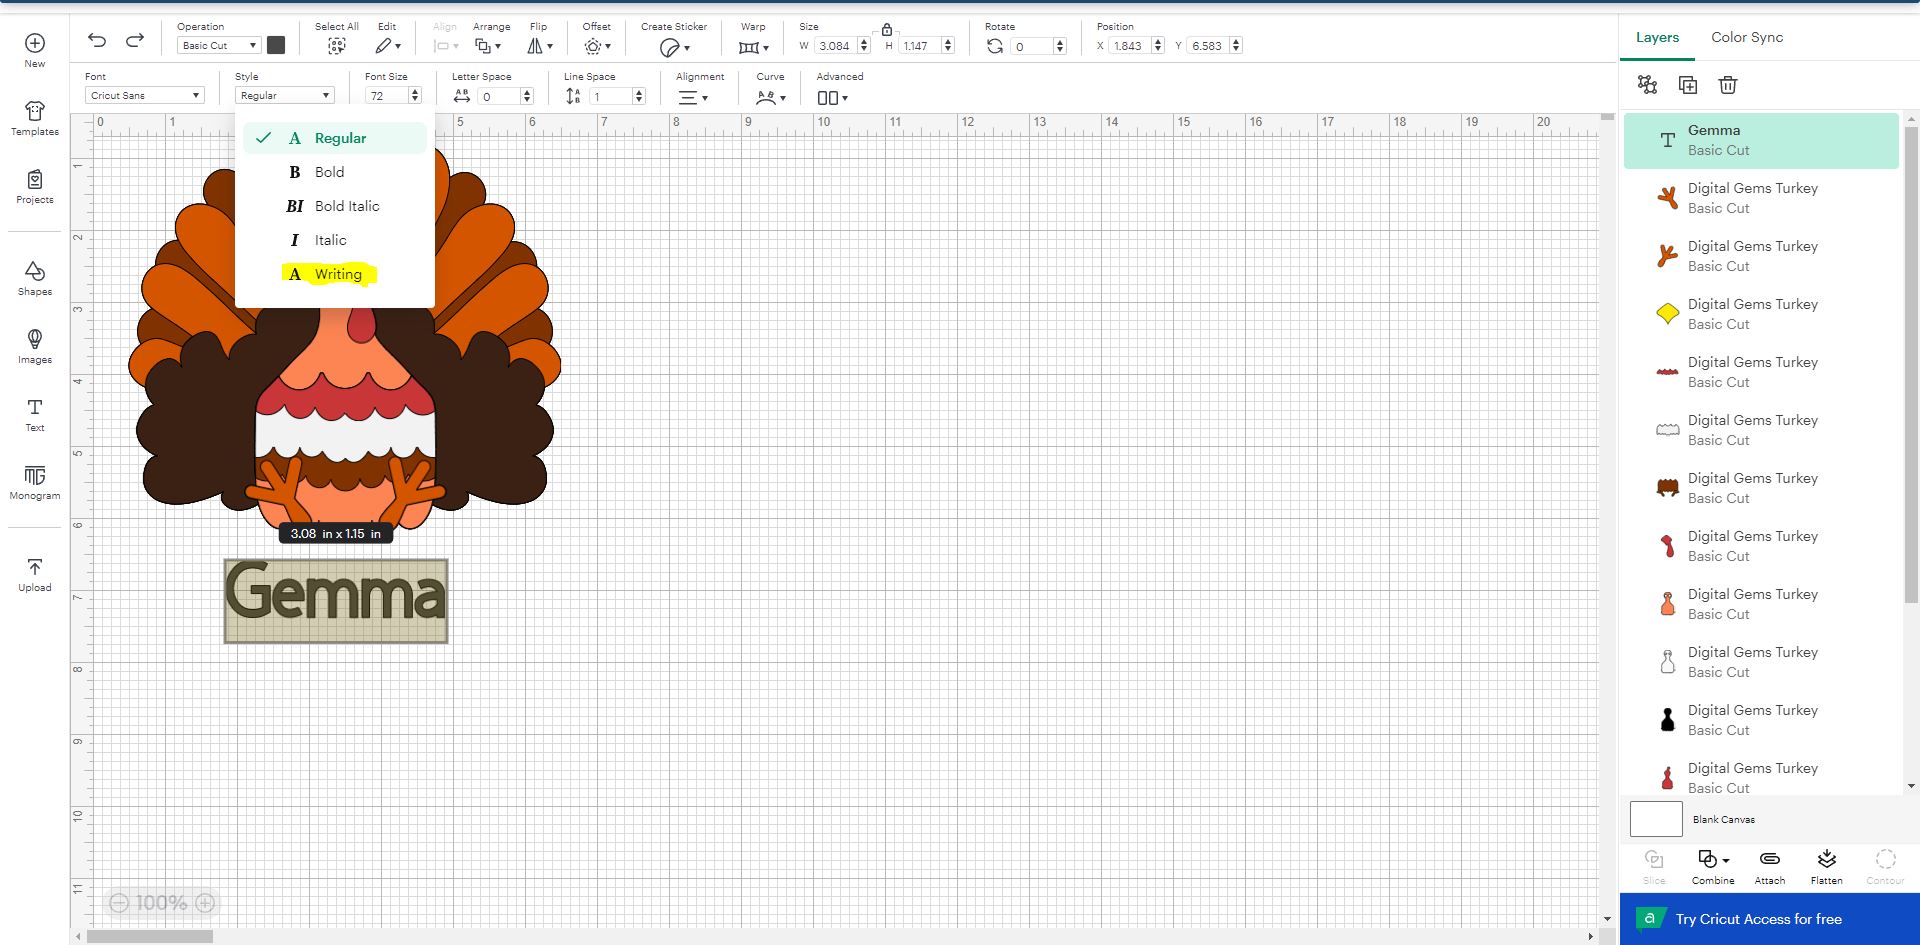1920x945 pixels.
Task: Open the Monogram tool
Action: click(35, 482)
